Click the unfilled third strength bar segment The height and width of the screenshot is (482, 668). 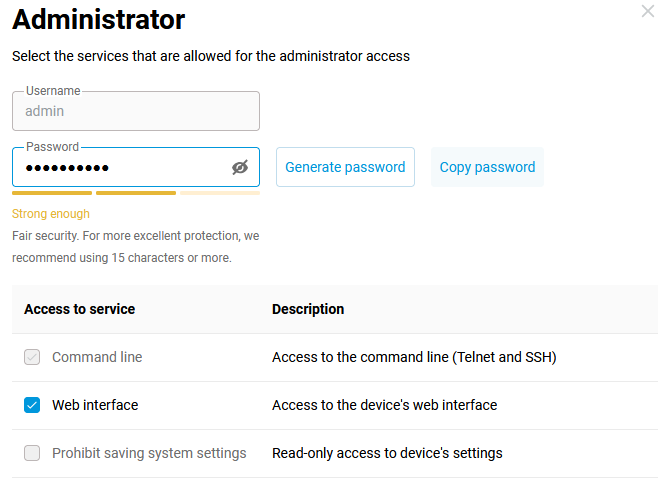219,193
